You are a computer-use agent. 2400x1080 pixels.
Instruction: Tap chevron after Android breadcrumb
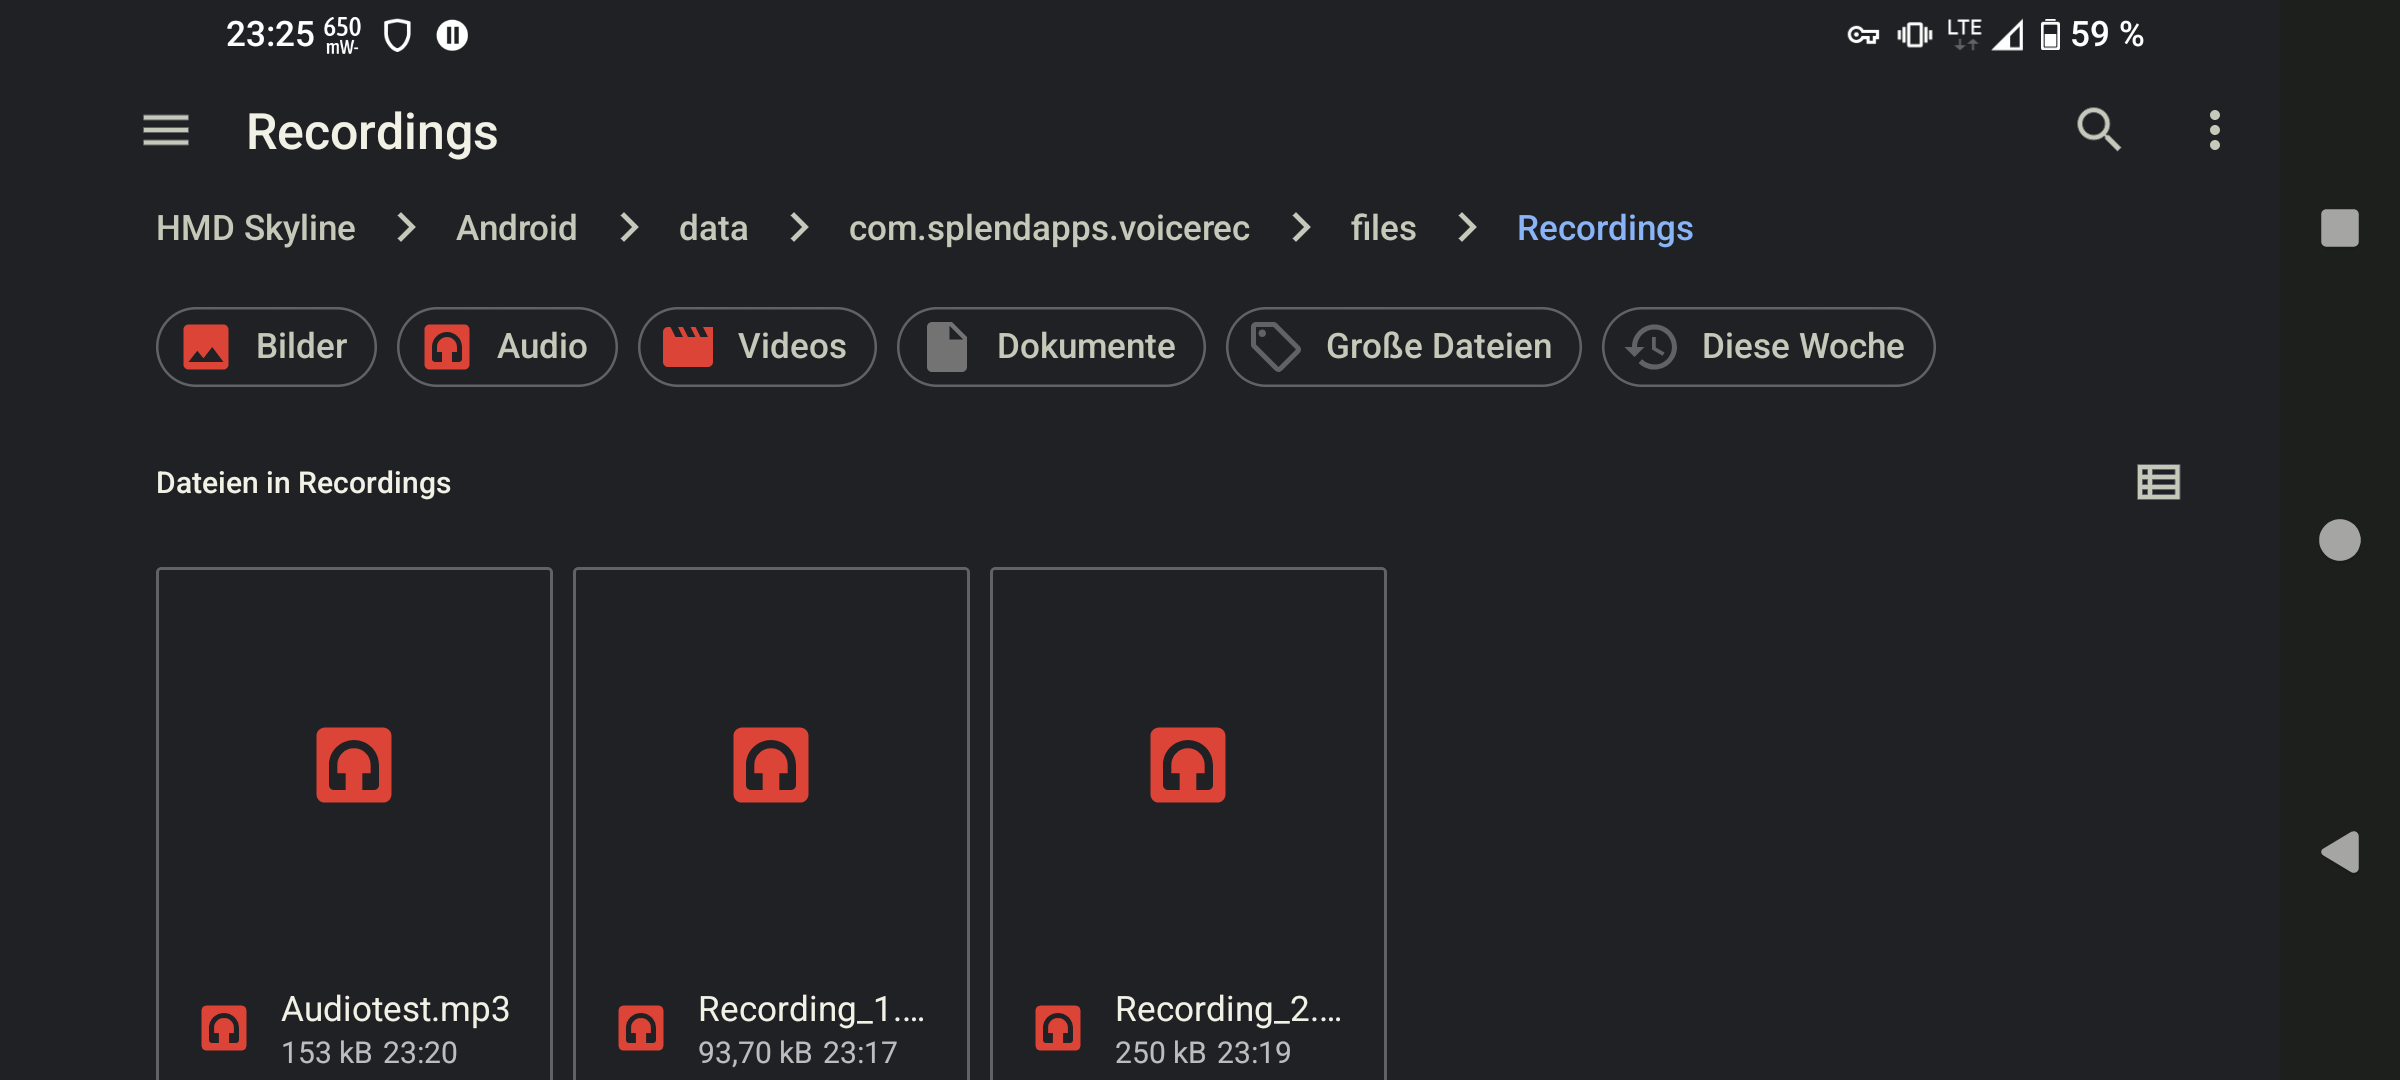coord(629,228)
